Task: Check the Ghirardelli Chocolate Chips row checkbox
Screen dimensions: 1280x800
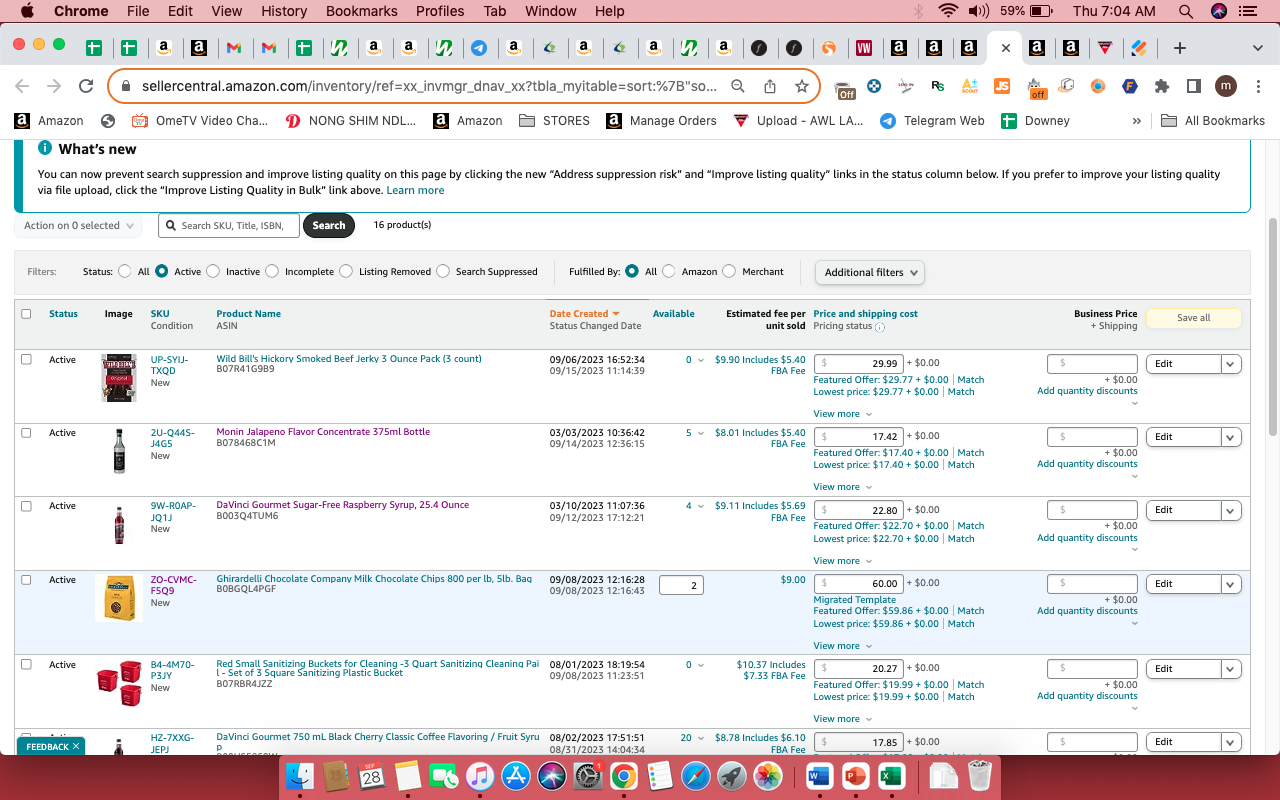Action: tap(27, 580)
